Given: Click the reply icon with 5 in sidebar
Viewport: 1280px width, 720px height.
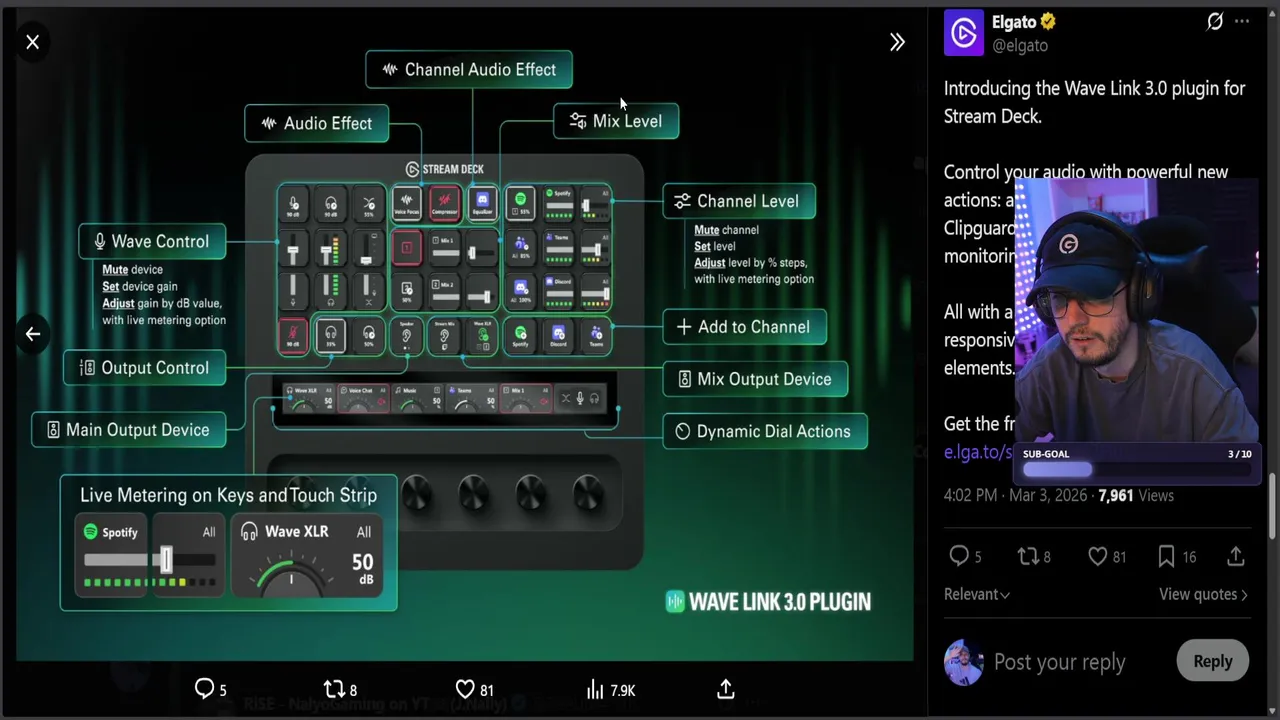Looking at the screenshot, I should [965, 556].
